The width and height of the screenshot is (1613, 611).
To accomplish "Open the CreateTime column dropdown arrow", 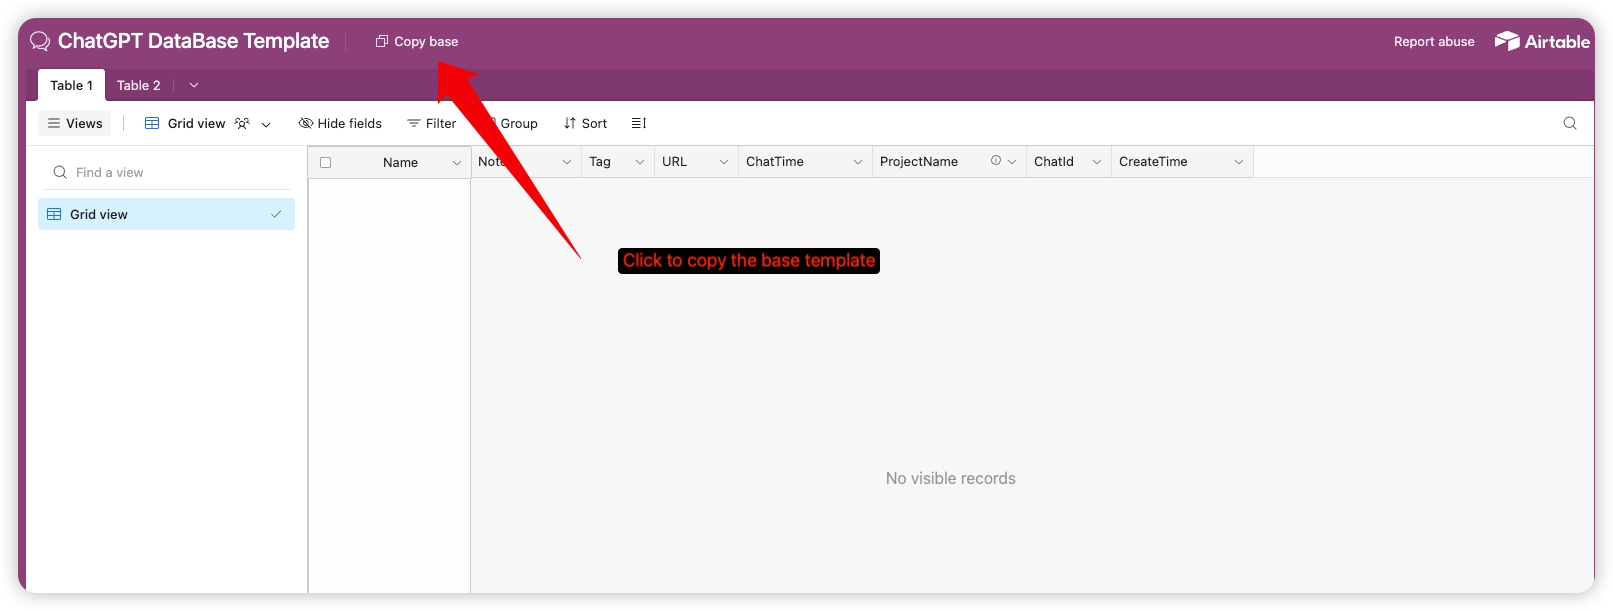I will point(1239,162).
